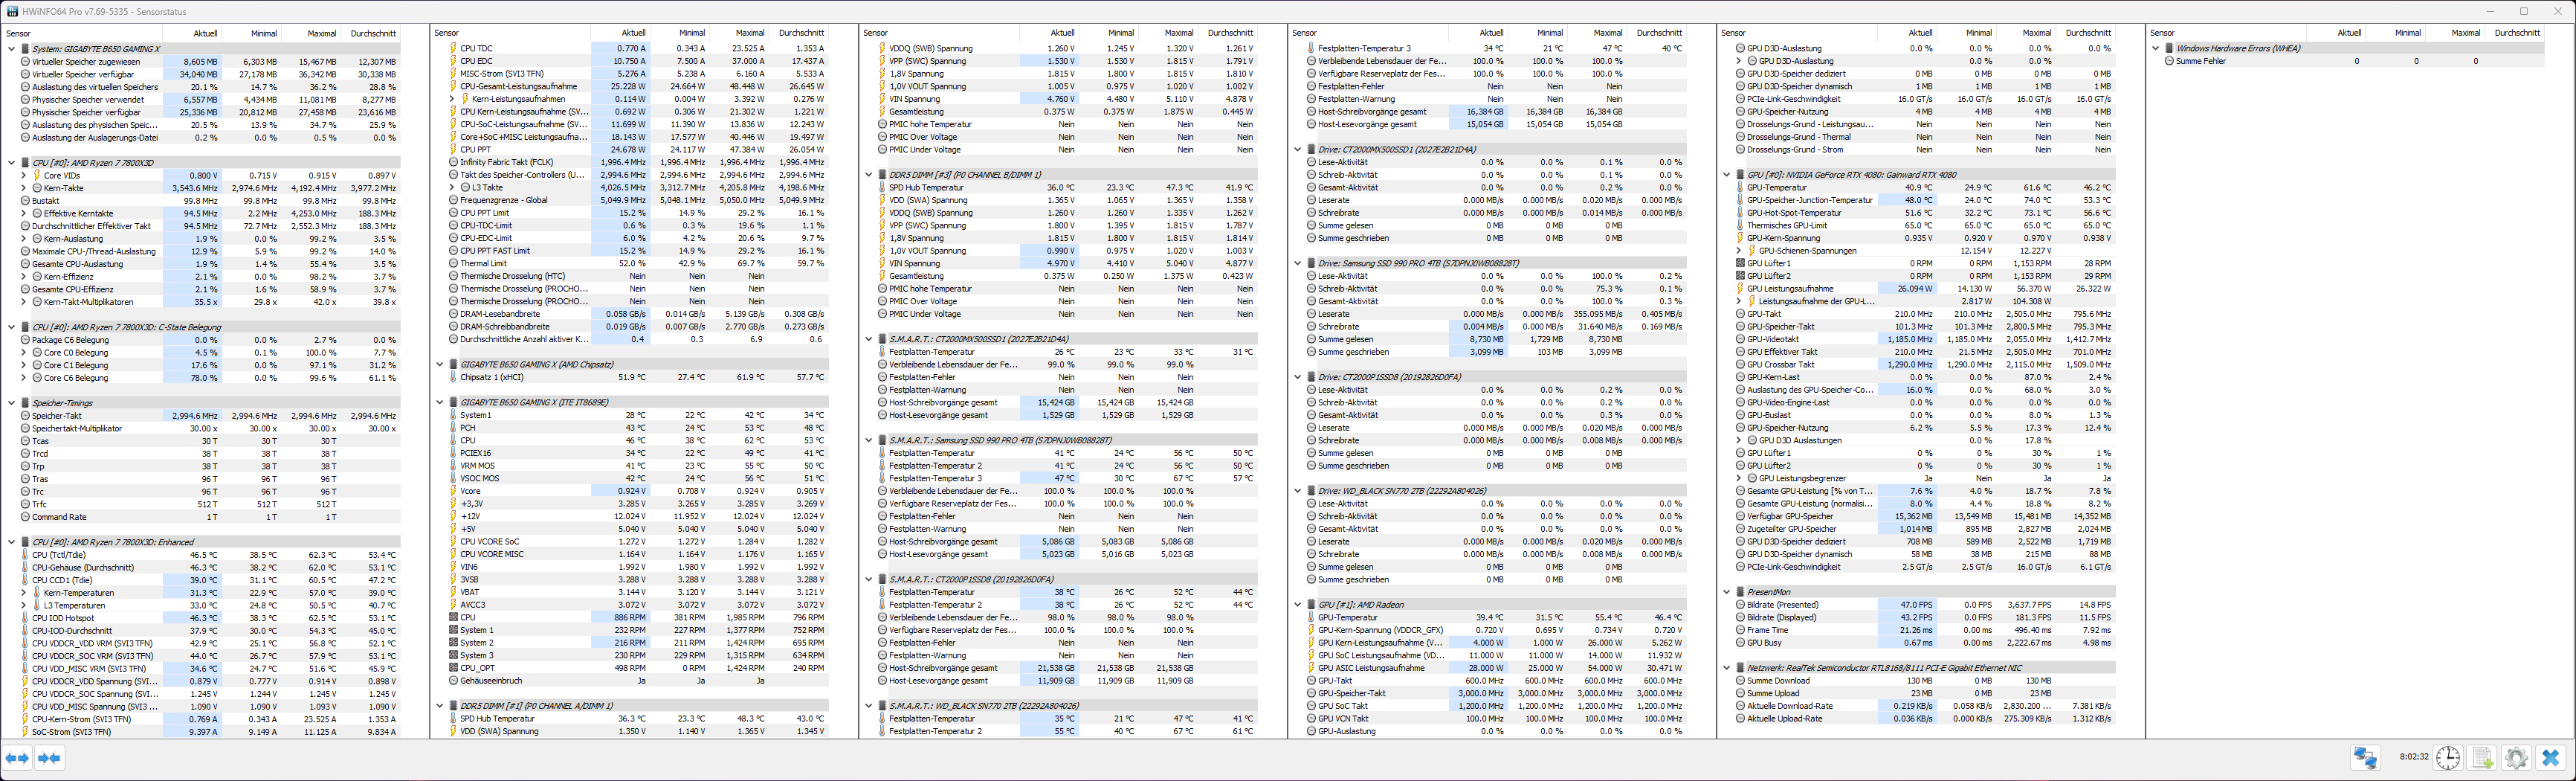The width and height of the screenshot is (2576, 781).
Task: Click the icon before Netzwerk: RealTek header
Action: [1740, 668]
